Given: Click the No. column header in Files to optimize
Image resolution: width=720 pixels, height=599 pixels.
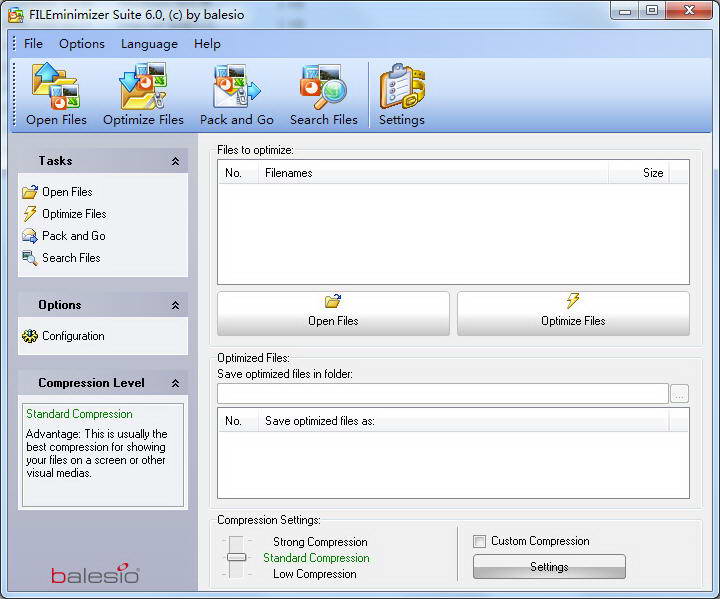Looking at the screenshot, I should pyautogui.click(x=238, y=173).
